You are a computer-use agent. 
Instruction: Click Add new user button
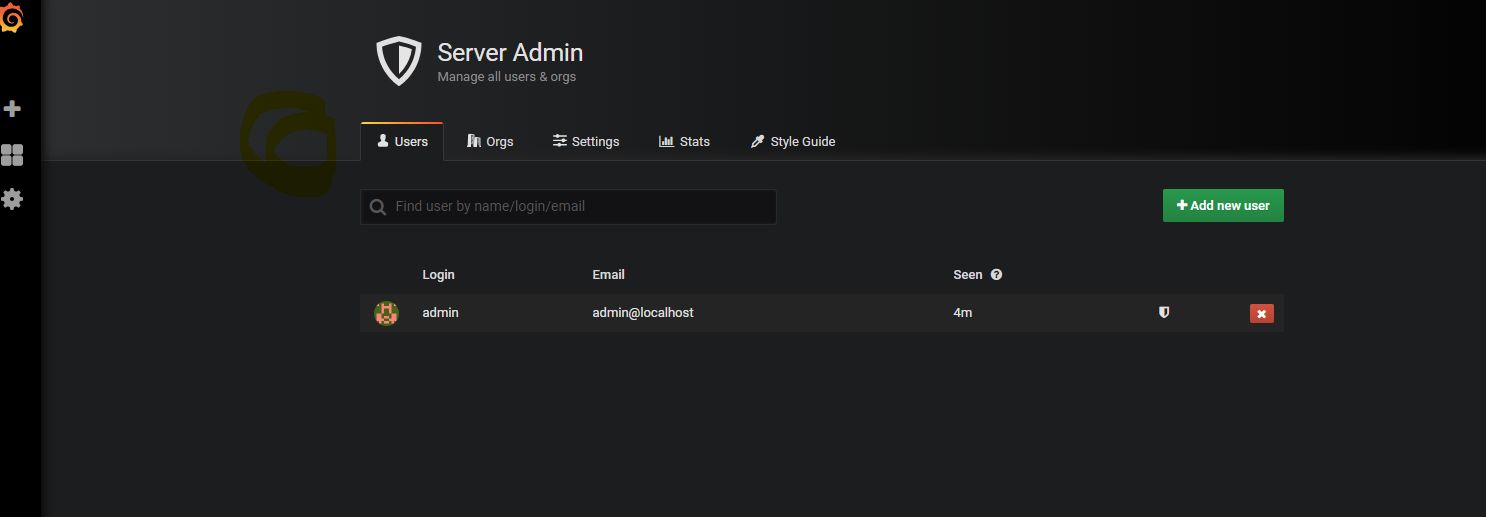[x=1223, y=205]
